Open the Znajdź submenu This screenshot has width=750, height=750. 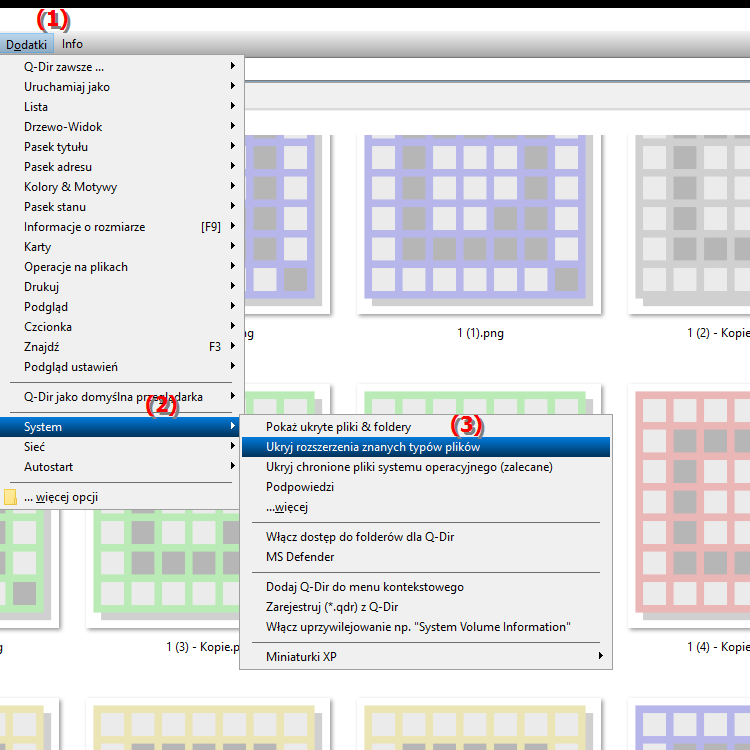point(122,347)
